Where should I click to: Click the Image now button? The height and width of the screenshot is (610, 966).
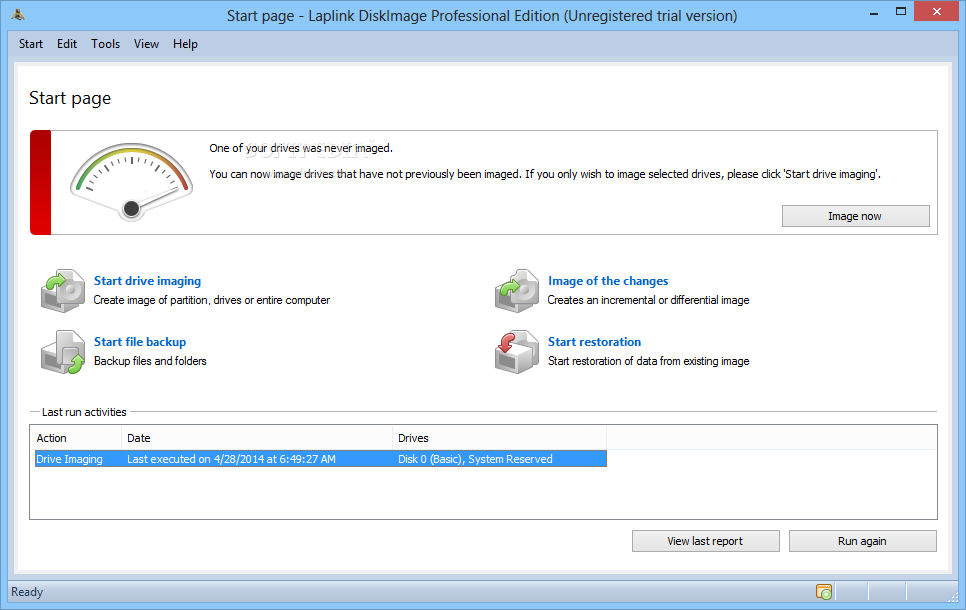pos(856,216)
